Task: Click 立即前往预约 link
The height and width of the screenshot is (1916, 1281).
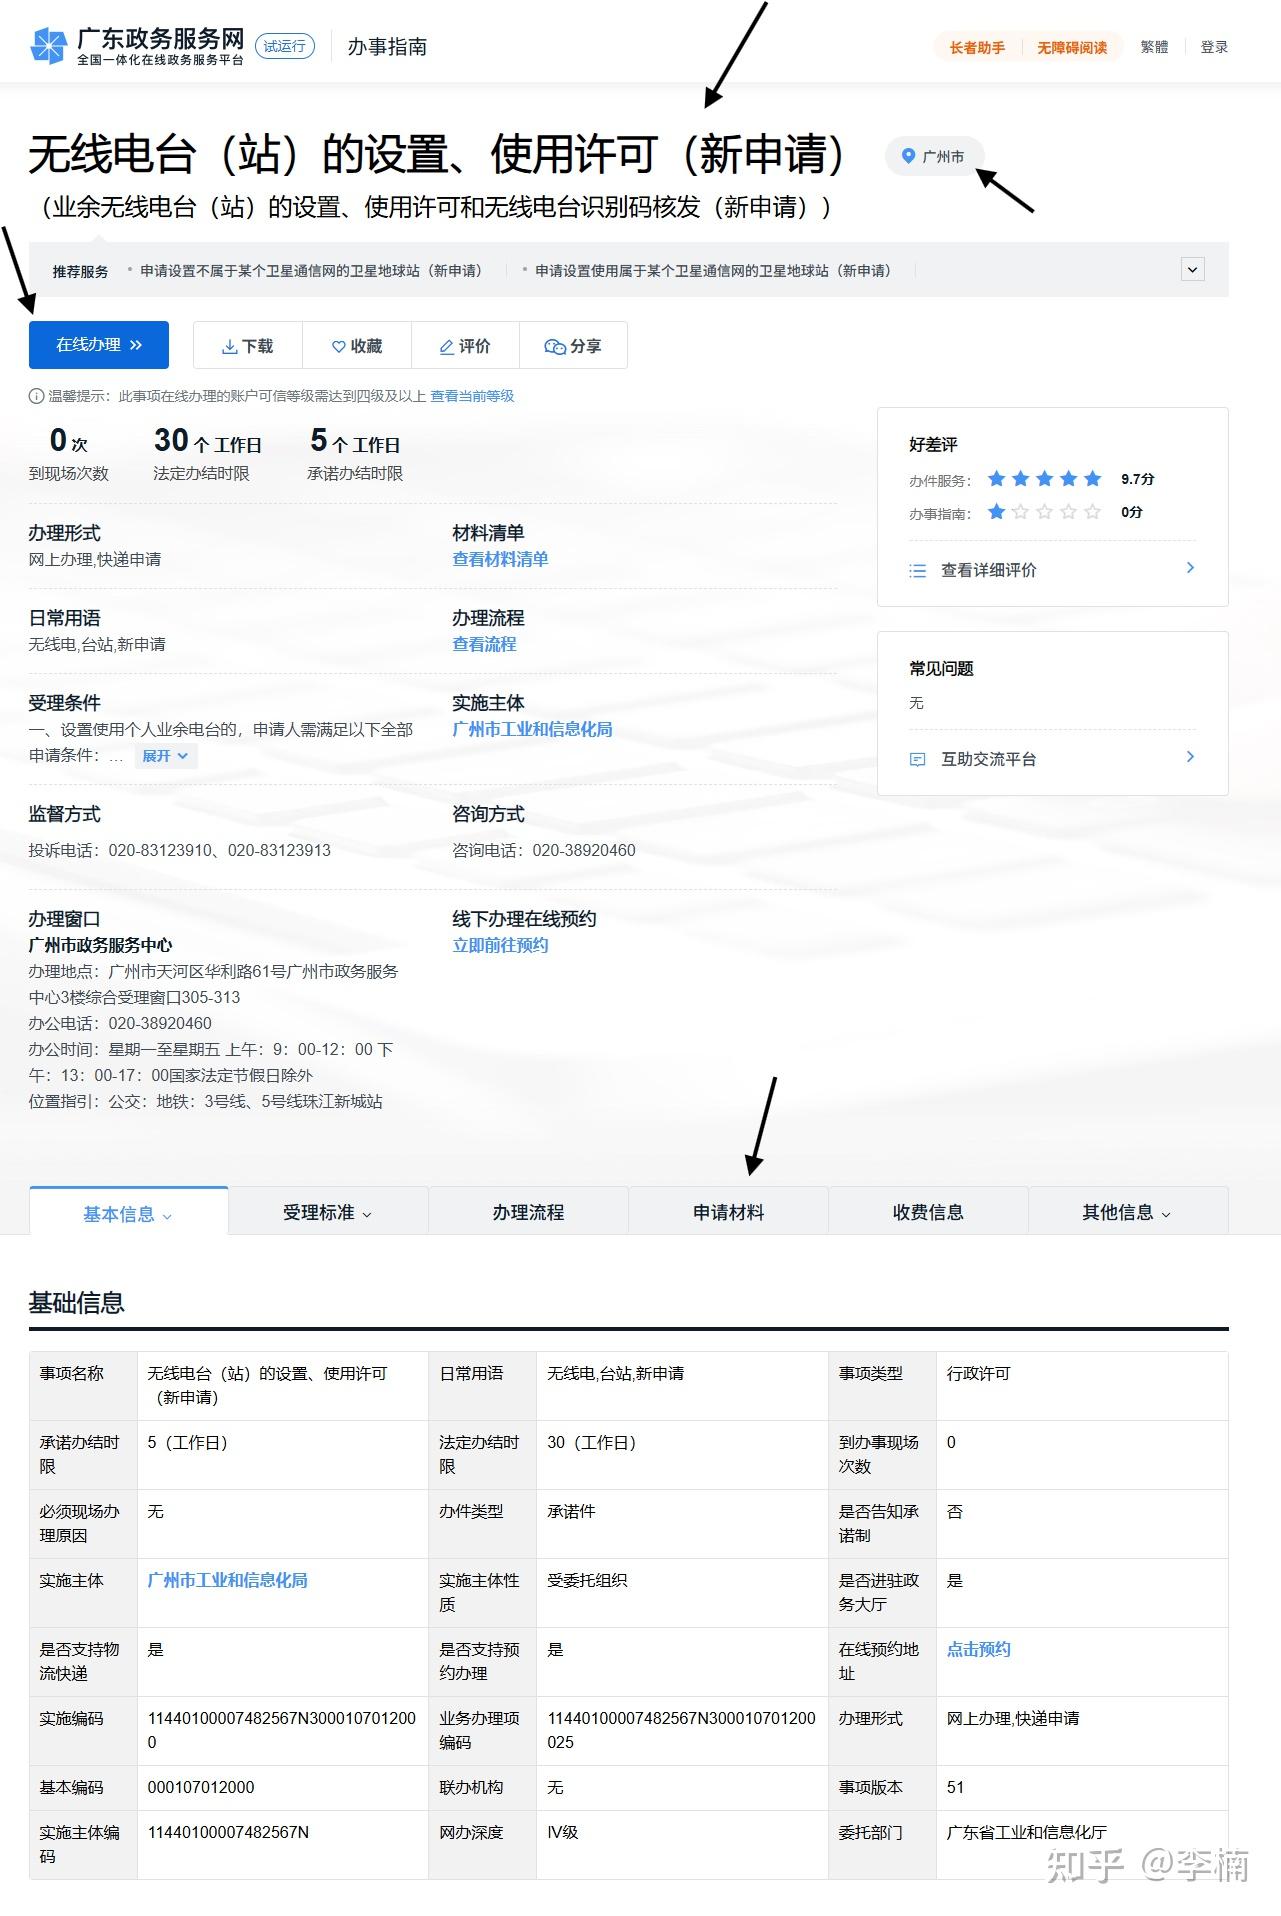Action: coord(500,945)
